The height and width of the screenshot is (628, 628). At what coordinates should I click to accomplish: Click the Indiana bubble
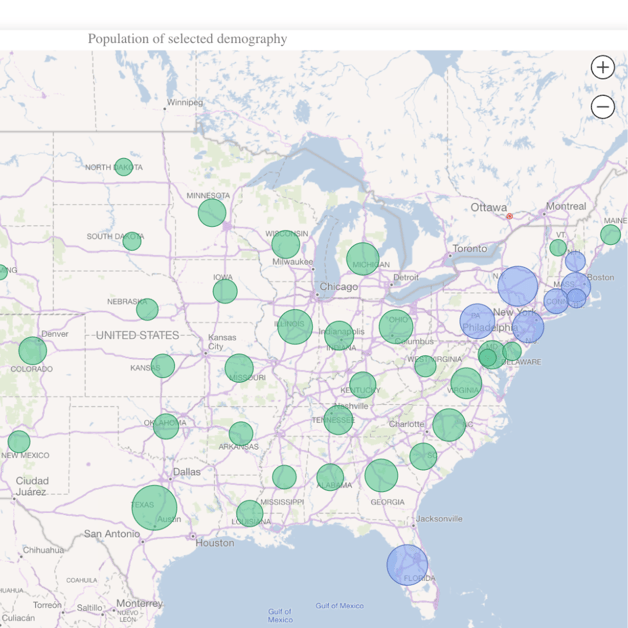click(339, 336)
